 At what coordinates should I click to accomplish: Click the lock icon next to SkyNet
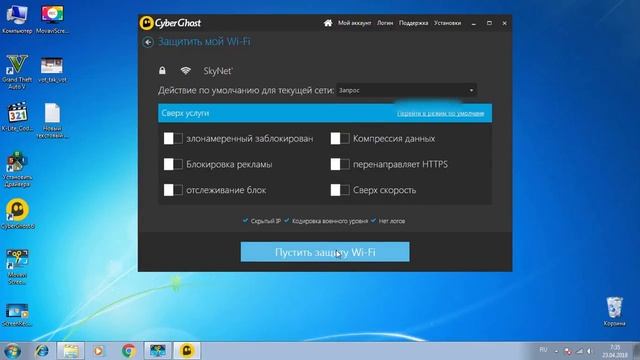(x=162, y=71)
